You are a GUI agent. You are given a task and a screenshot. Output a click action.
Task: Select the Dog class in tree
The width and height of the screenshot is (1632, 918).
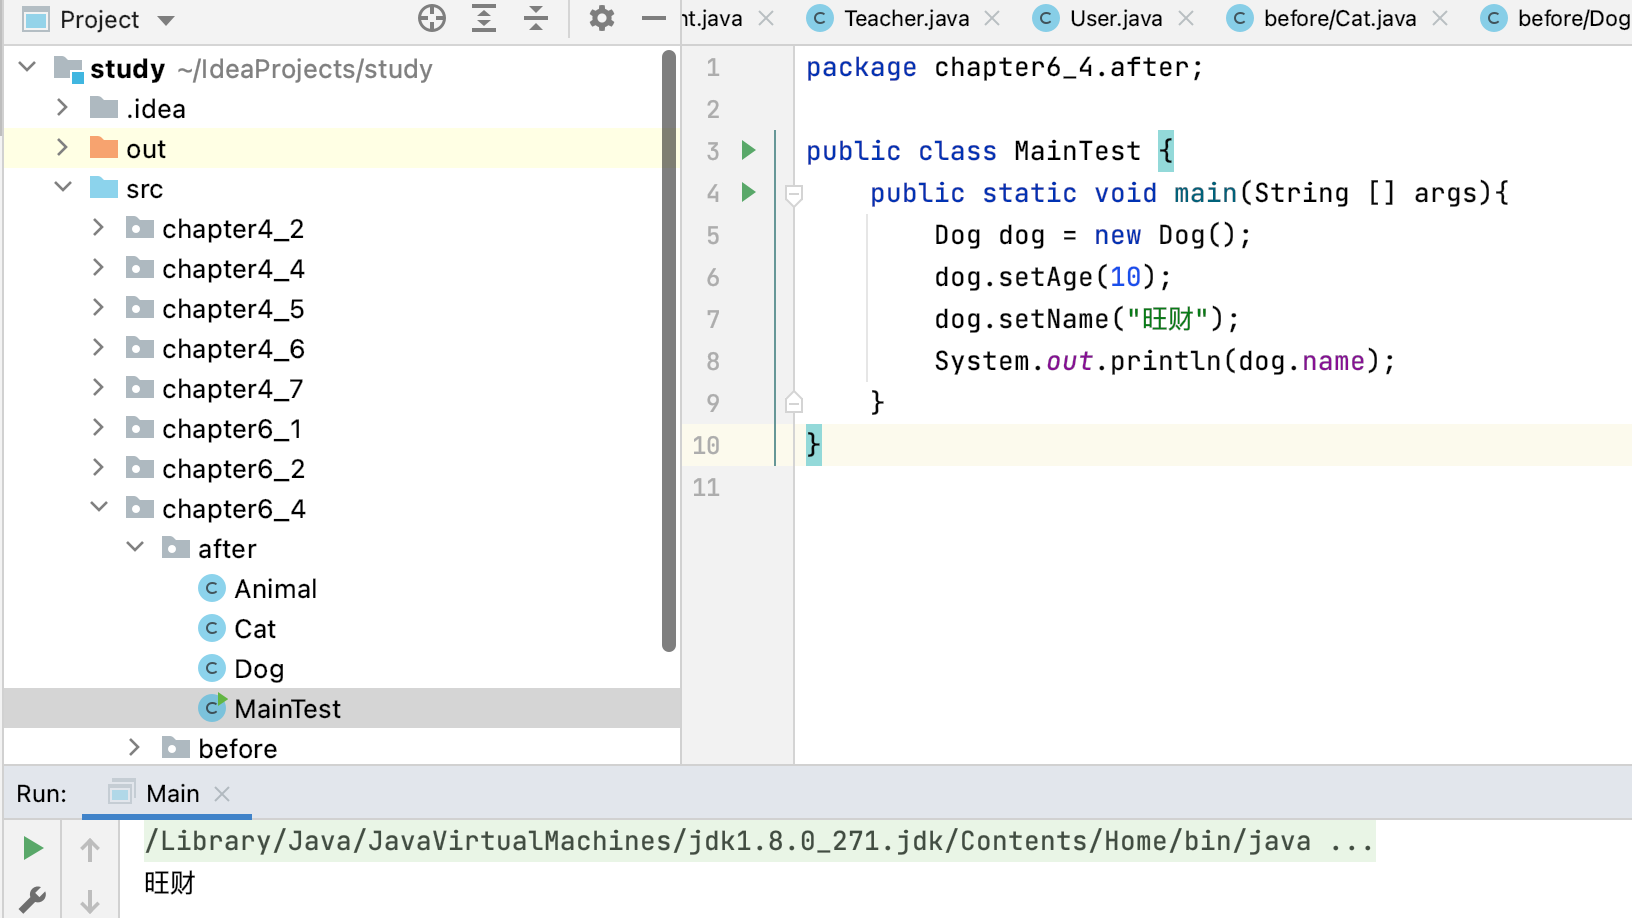259,669
